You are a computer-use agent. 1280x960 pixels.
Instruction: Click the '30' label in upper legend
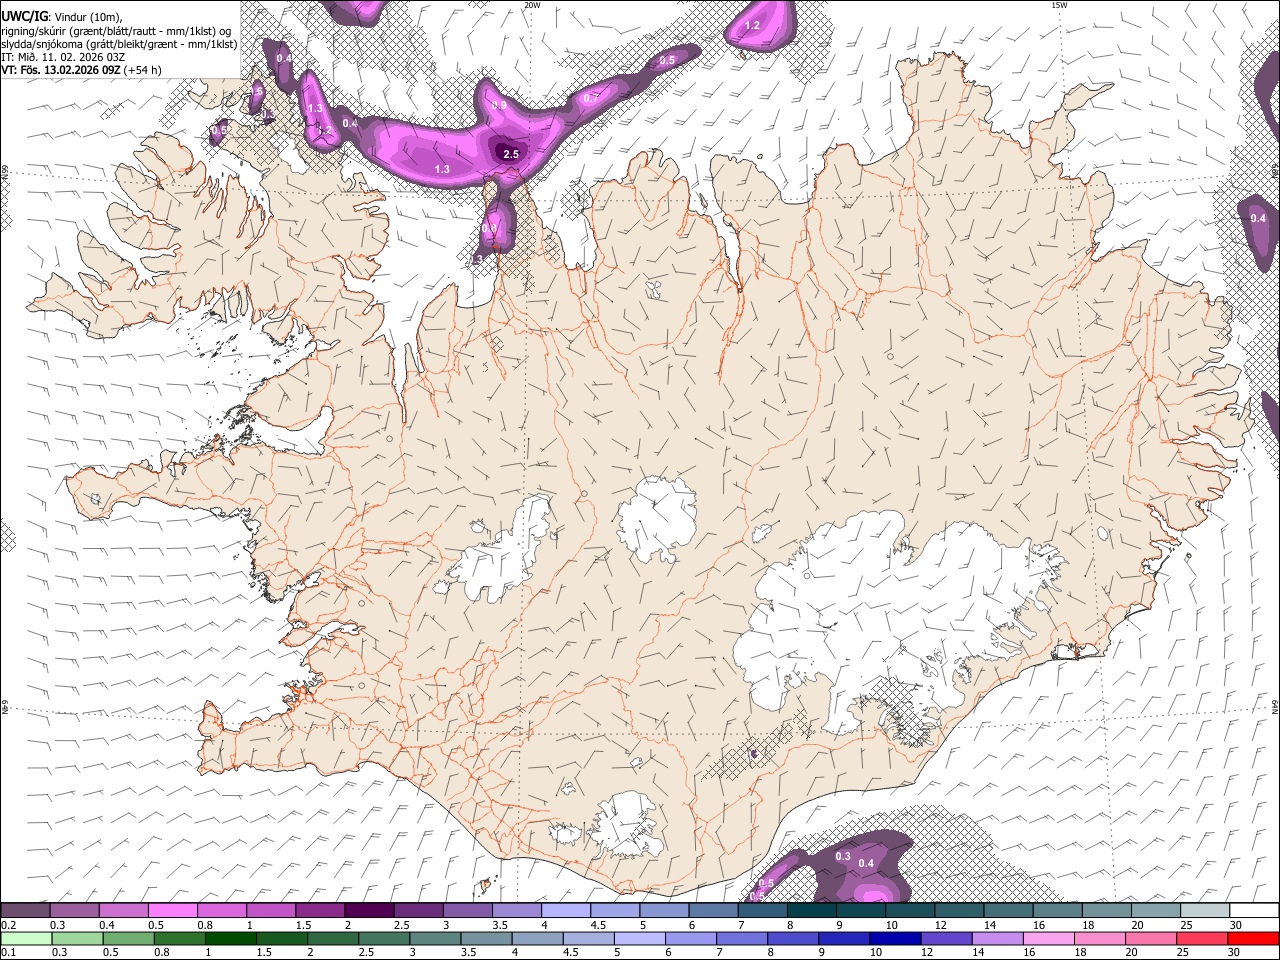coord(1235,925)
